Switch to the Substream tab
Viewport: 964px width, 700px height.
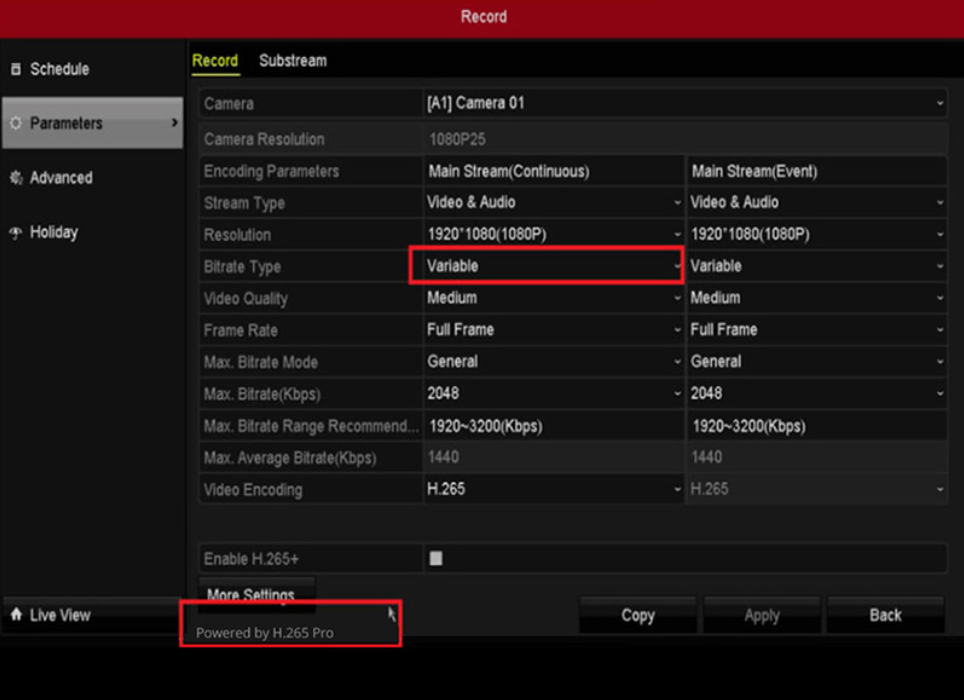point(292,61)
